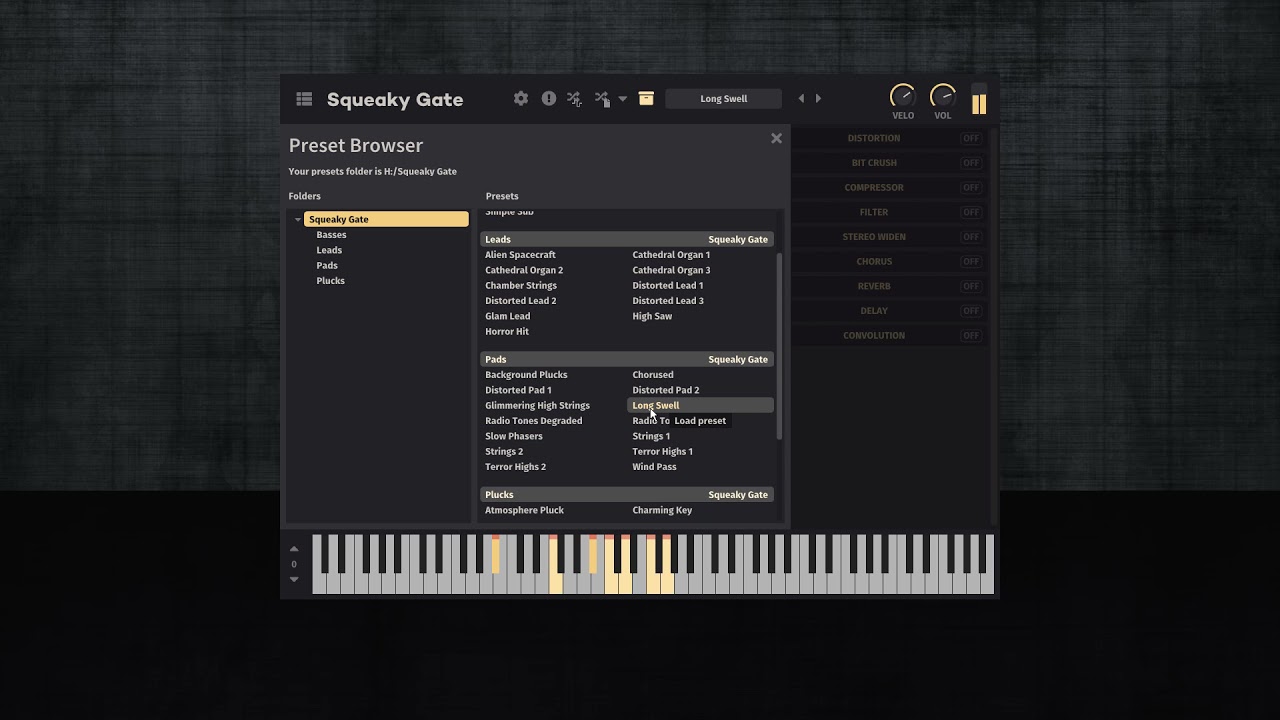Toggle the Convolution effect switch

click(970, 335)
